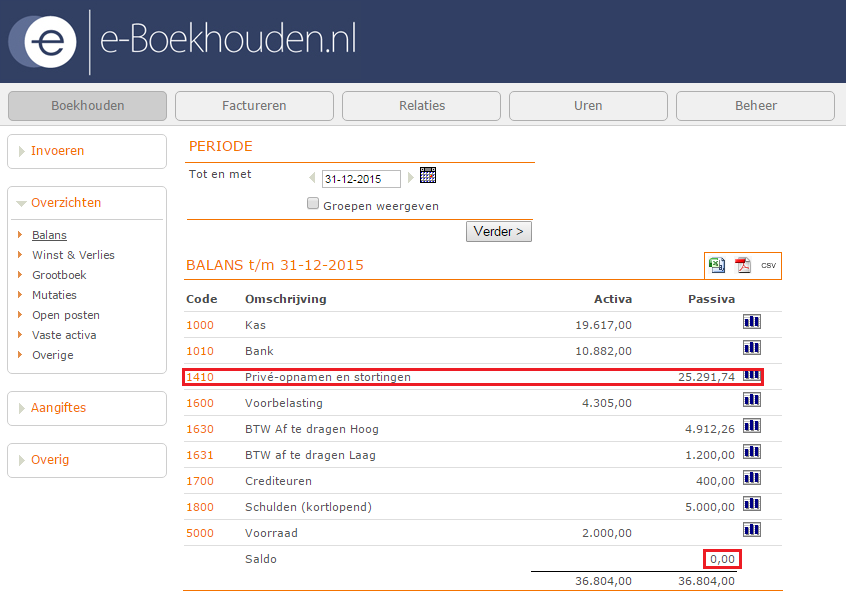This screenshot has width=846, height=598.
Task: View the graph for the Bank account
Action: [x=751, y=348]
